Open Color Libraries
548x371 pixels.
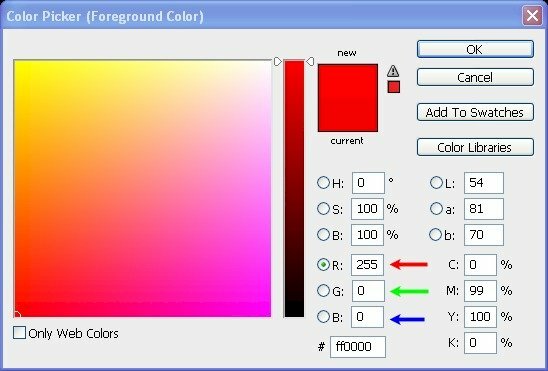pyautogui.click(x=475, y=147)
